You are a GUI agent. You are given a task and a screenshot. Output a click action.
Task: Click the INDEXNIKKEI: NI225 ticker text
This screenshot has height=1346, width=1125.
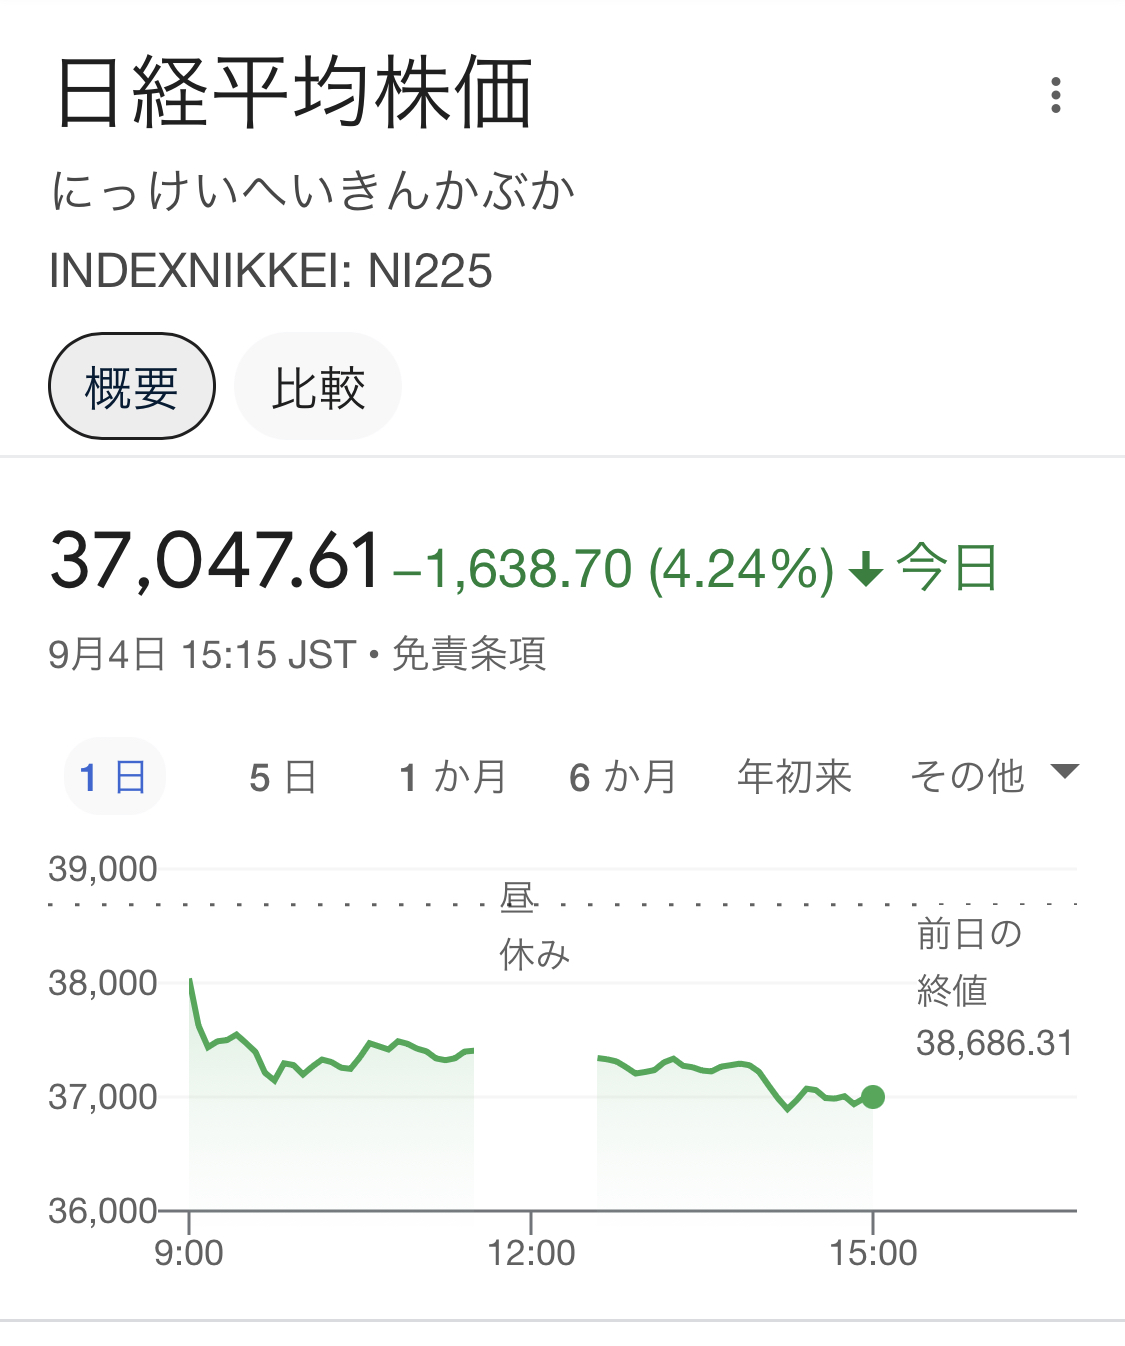[x=271, y=271]
